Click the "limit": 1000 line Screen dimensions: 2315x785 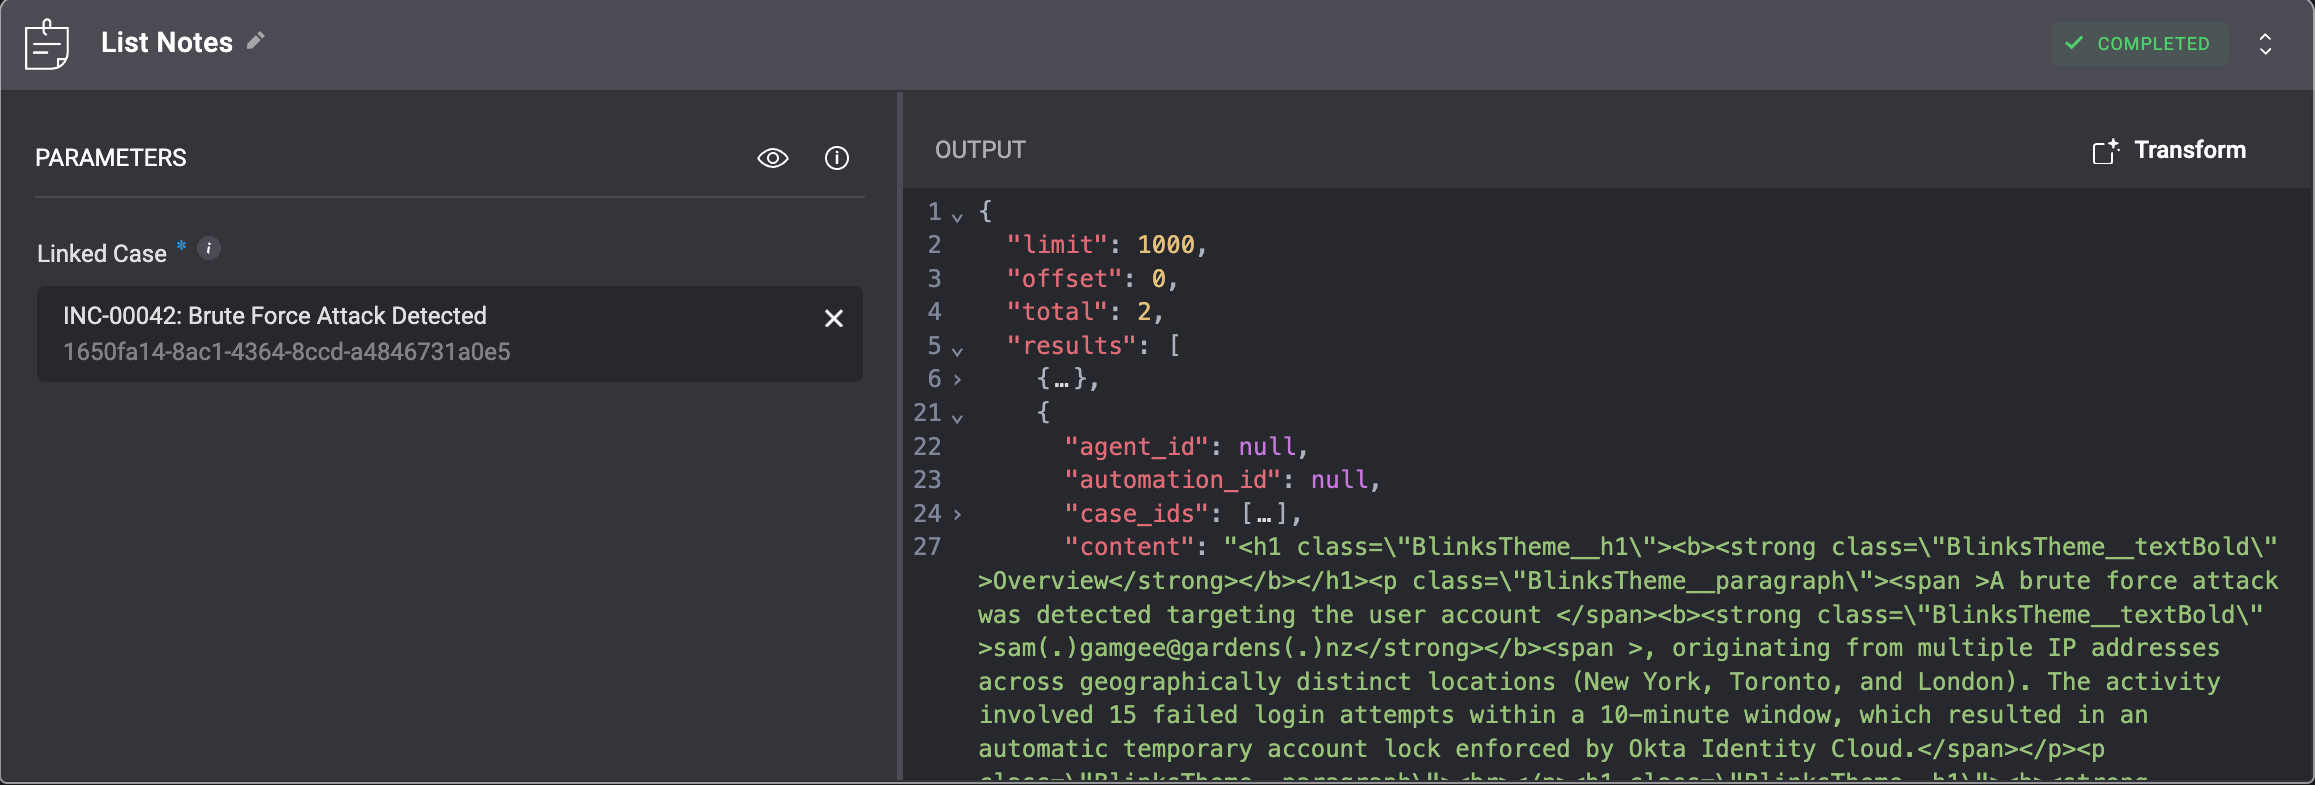pyautogui.click(x=1107, y=245)
